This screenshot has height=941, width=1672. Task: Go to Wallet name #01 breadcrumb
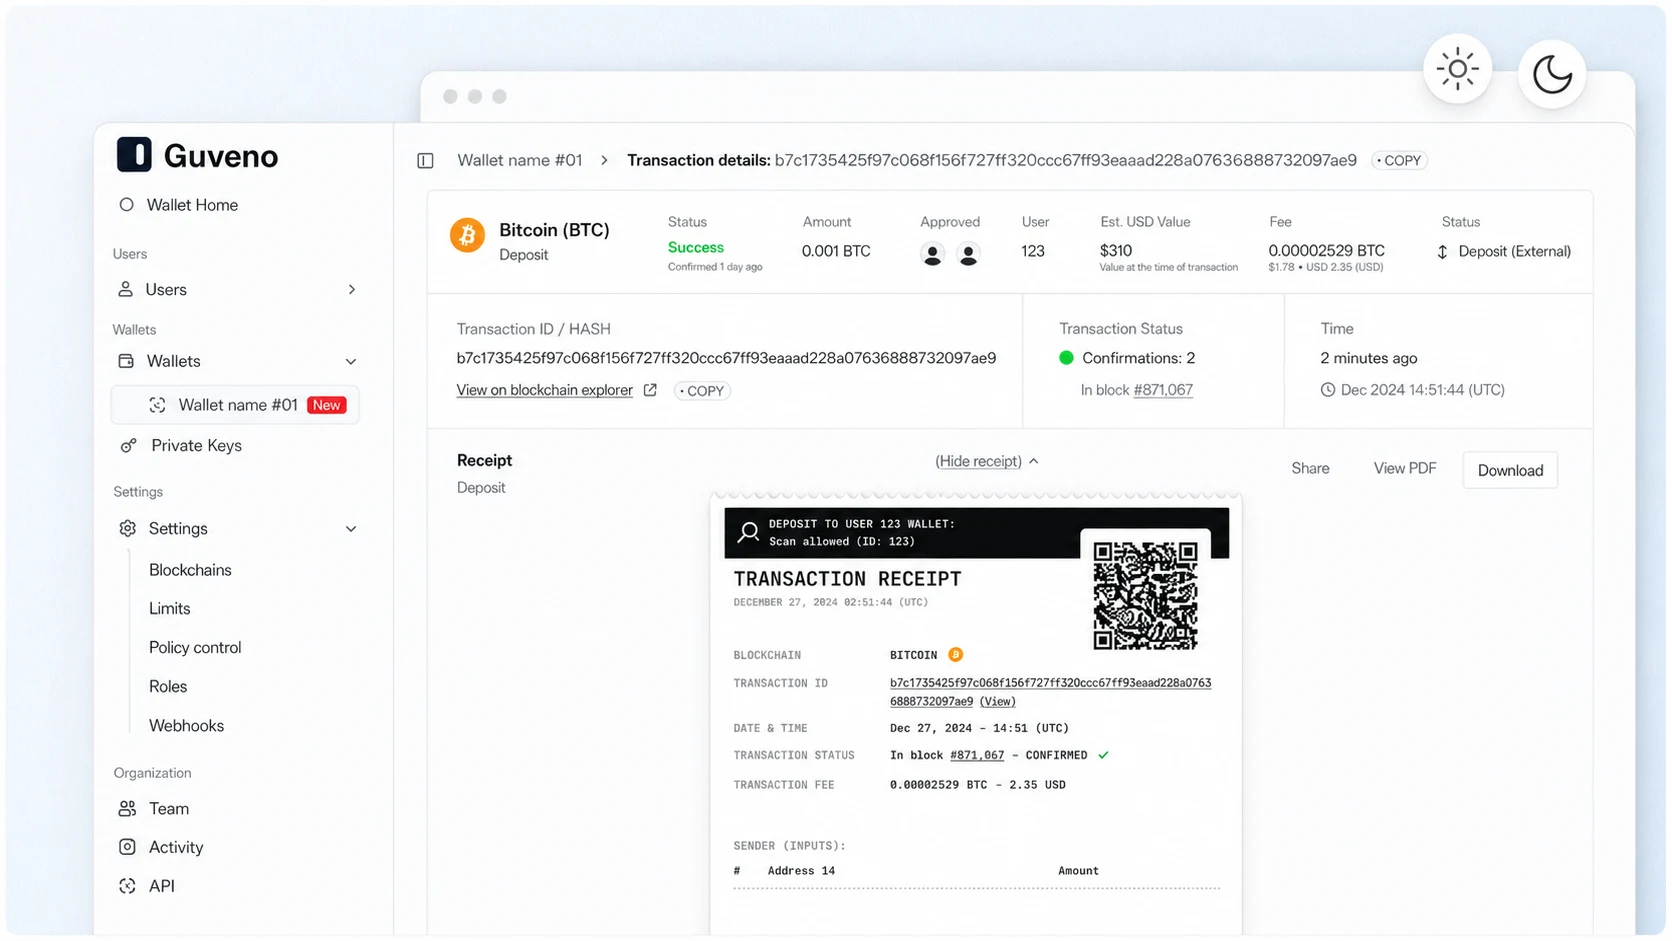point(520,160)
